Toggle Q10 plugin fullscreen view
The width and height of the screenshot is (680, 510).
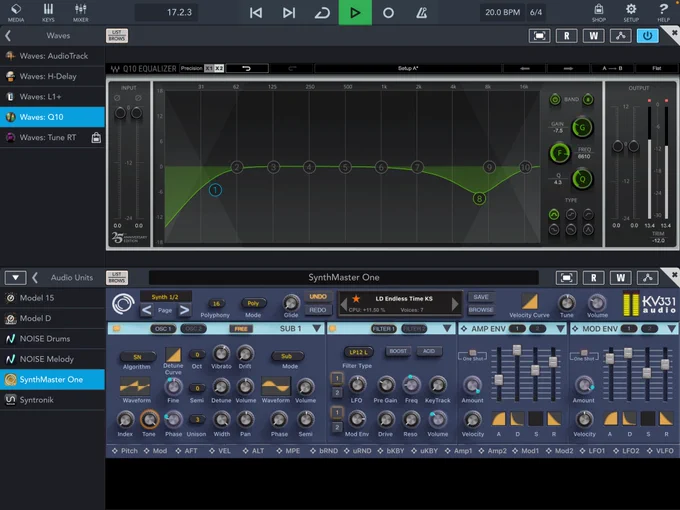click(539, 36)
